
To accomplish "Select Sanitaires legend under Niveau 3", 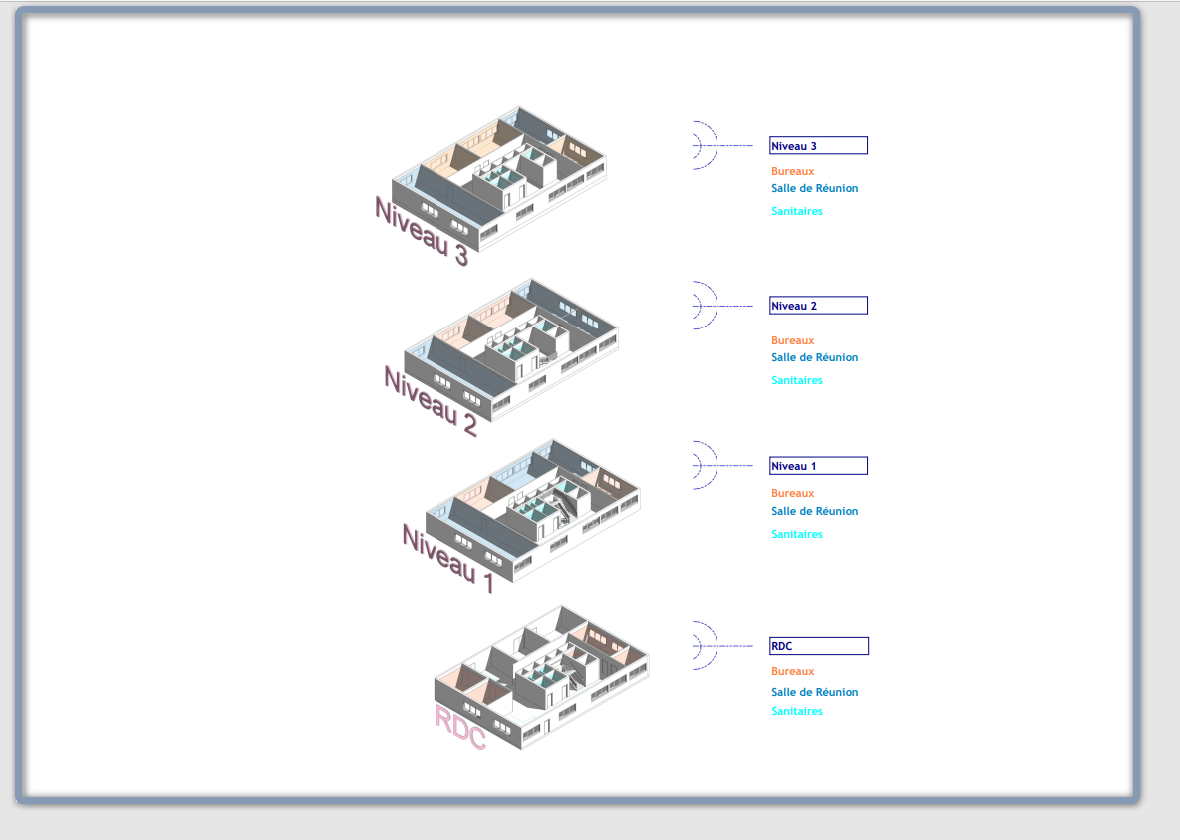I will coord(797,212).
